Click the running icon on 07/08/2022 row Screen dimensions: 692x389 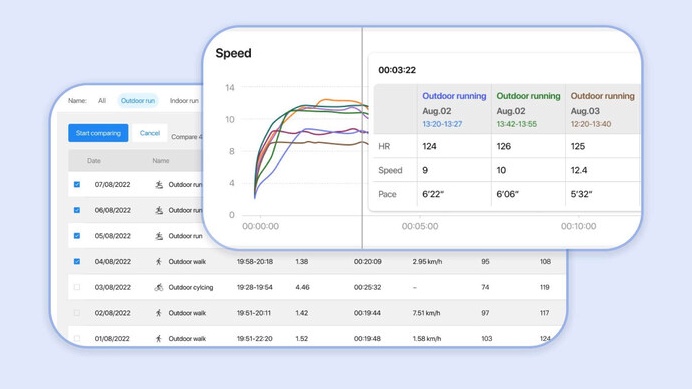(159, 185)
